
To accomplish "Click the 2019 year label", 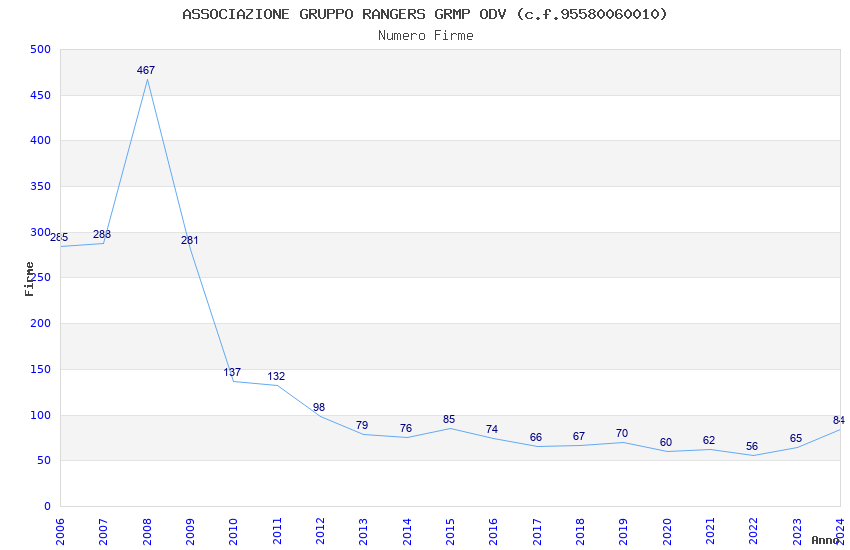I will click(x=624, y=532).
